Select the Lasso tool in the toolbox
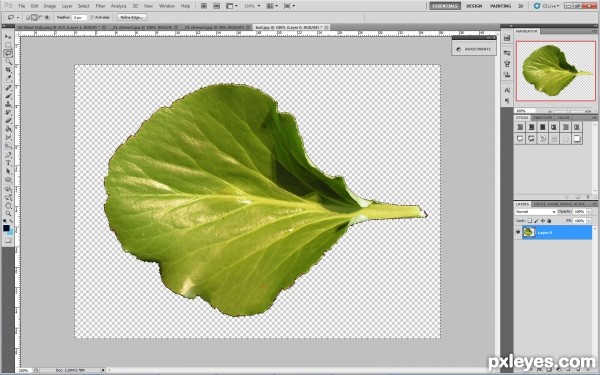Image resolution: width=600 pixels, height=375 pixels. coord(8,54)
